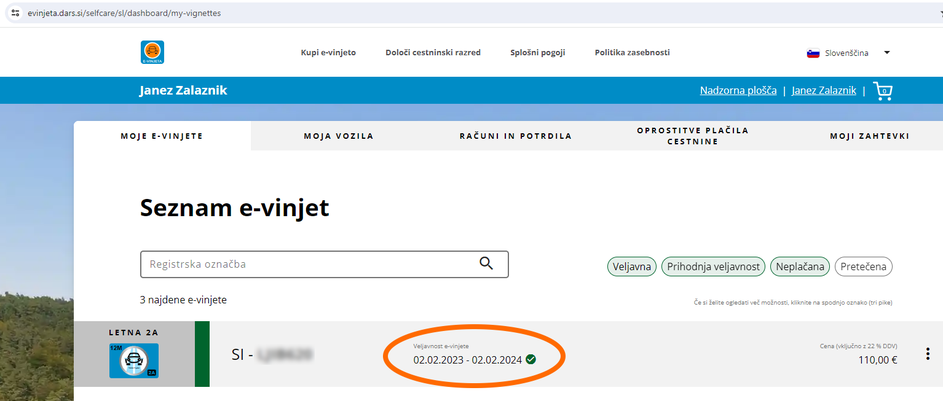Open the Nadzorna plošča link
Screen dimensions: 943x401
738,90
